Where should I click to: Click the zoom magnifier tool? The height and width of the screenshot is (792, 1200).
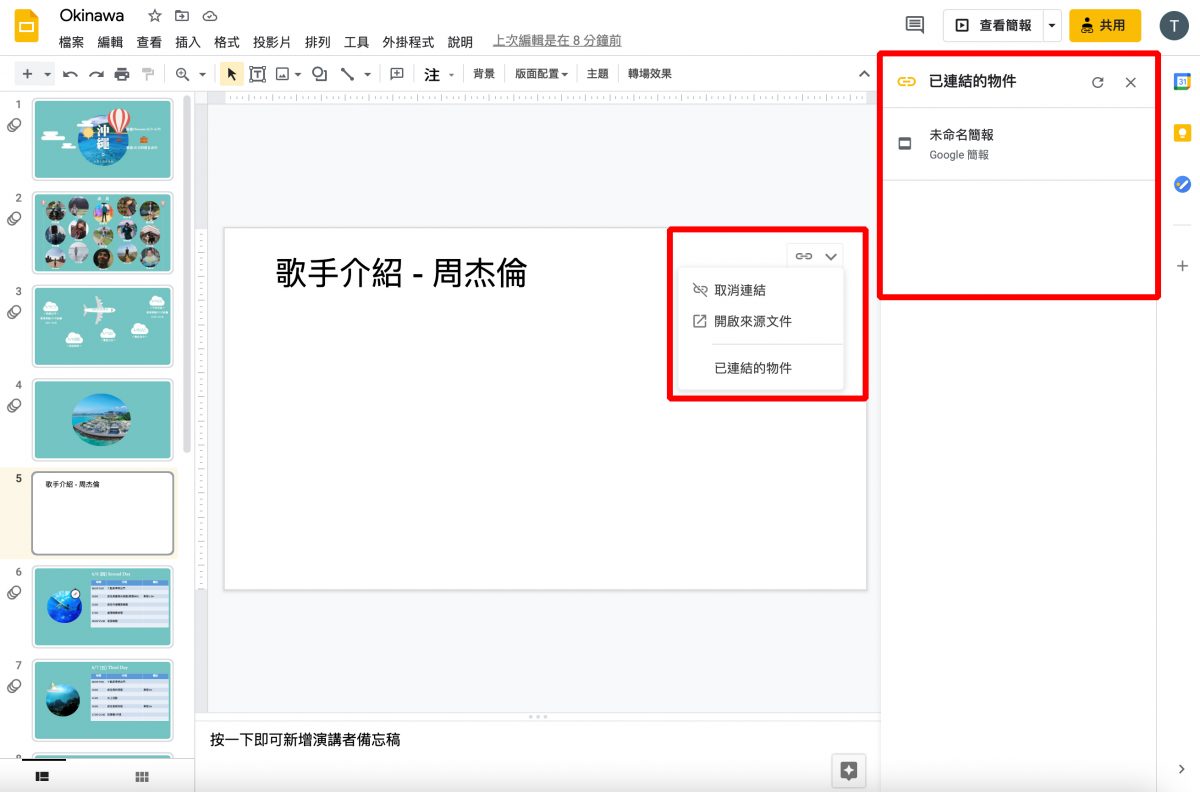pos(182,74)
